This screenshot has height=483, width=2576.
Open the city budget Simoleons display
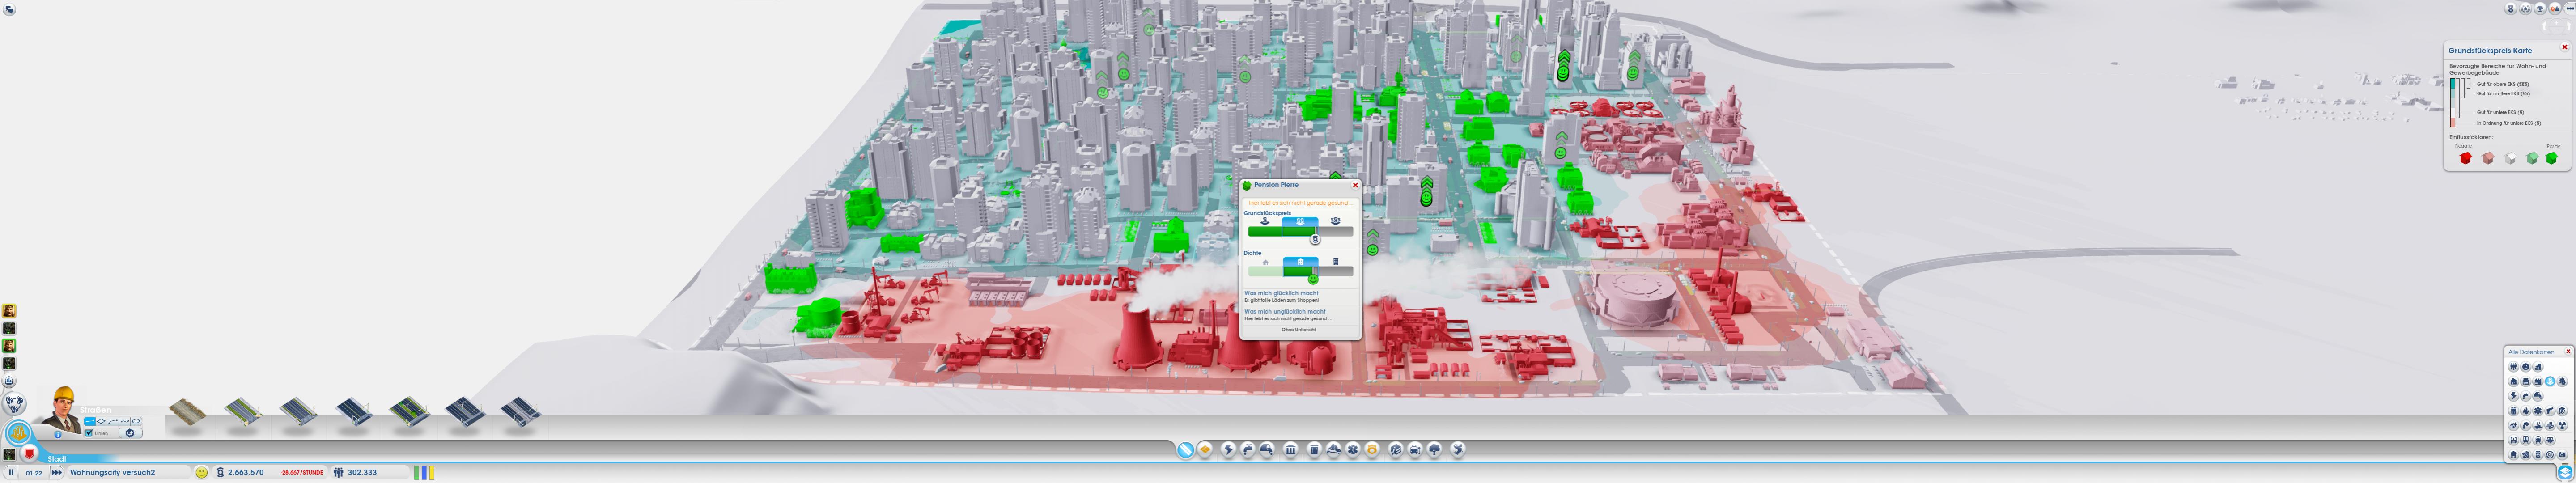pos(245,472)
